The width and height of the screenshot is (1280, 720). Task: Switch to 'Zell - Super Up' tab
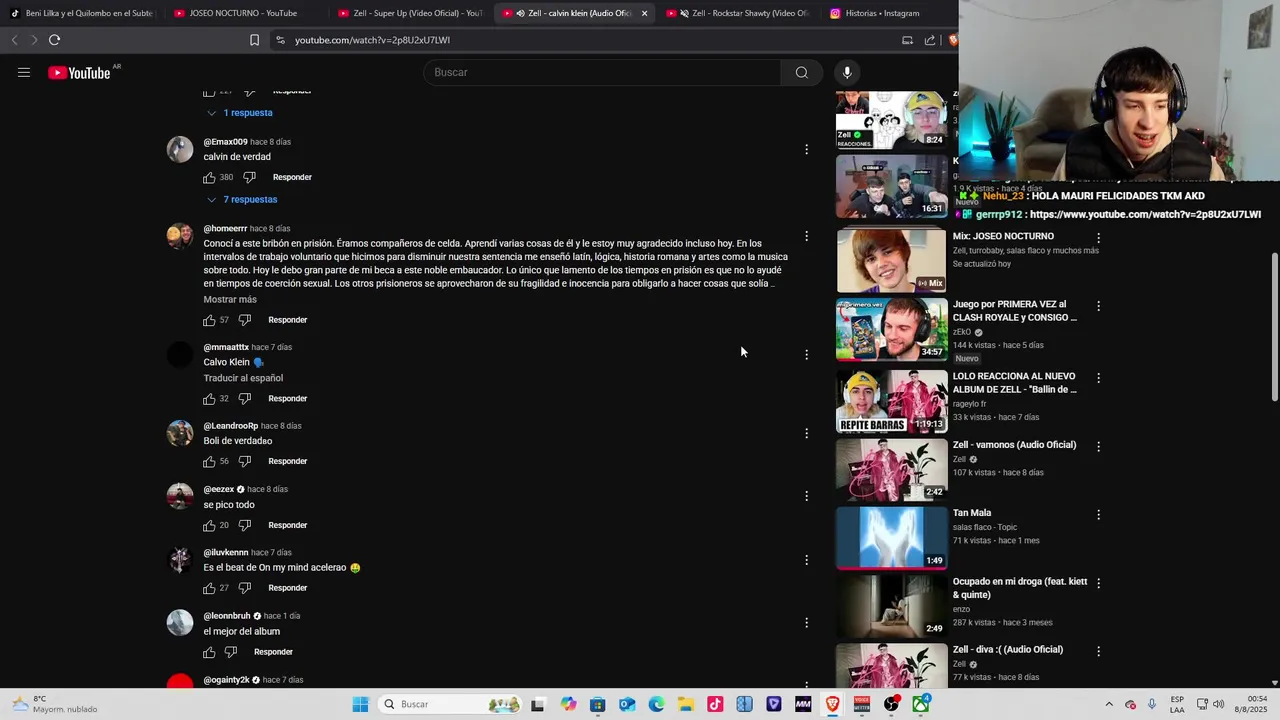(x=410, y=13)
